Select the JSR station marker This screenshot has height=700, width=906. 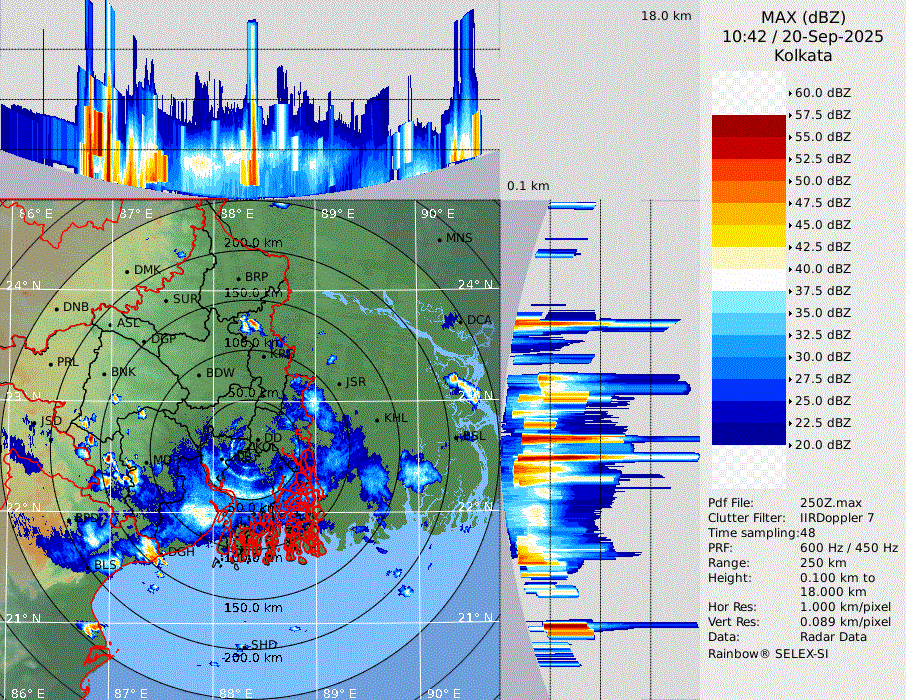pyautogui.click(x=339, y=383)
